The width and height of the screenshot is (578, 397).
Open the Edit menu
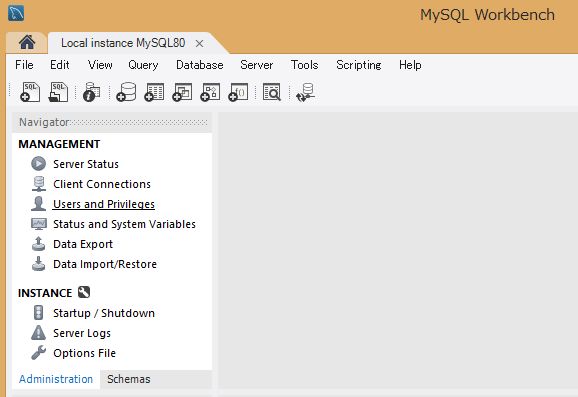(x=60, y=65)
